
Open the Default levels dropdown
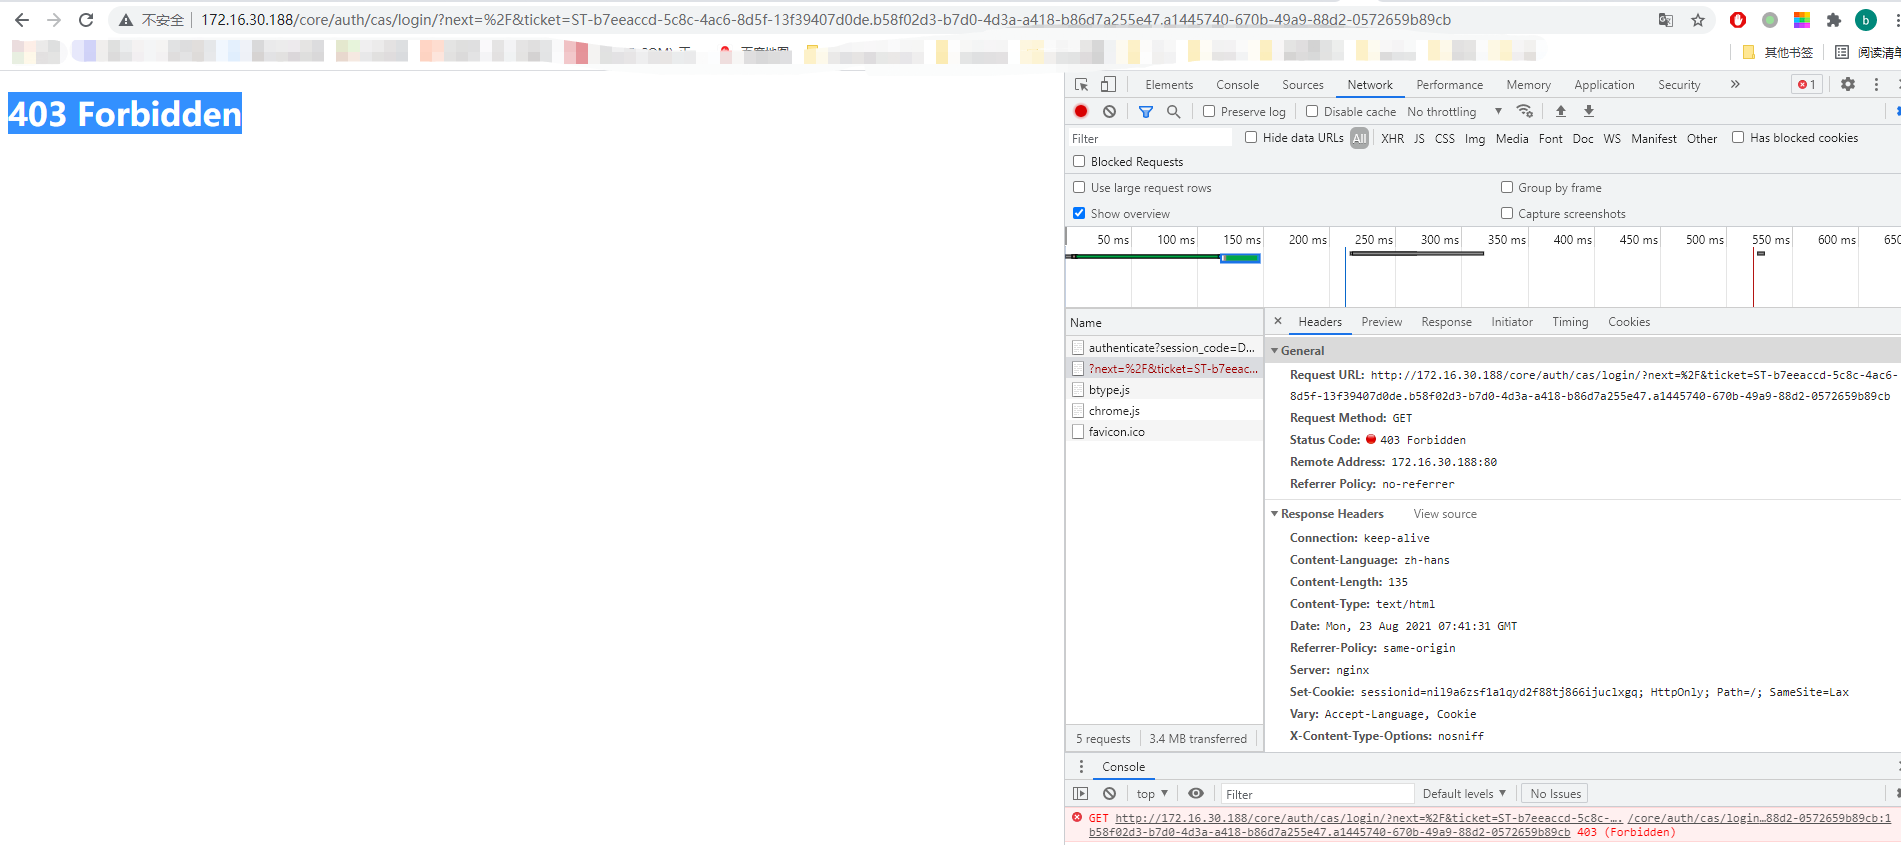pyautogui.click(x=1464, y=794)
